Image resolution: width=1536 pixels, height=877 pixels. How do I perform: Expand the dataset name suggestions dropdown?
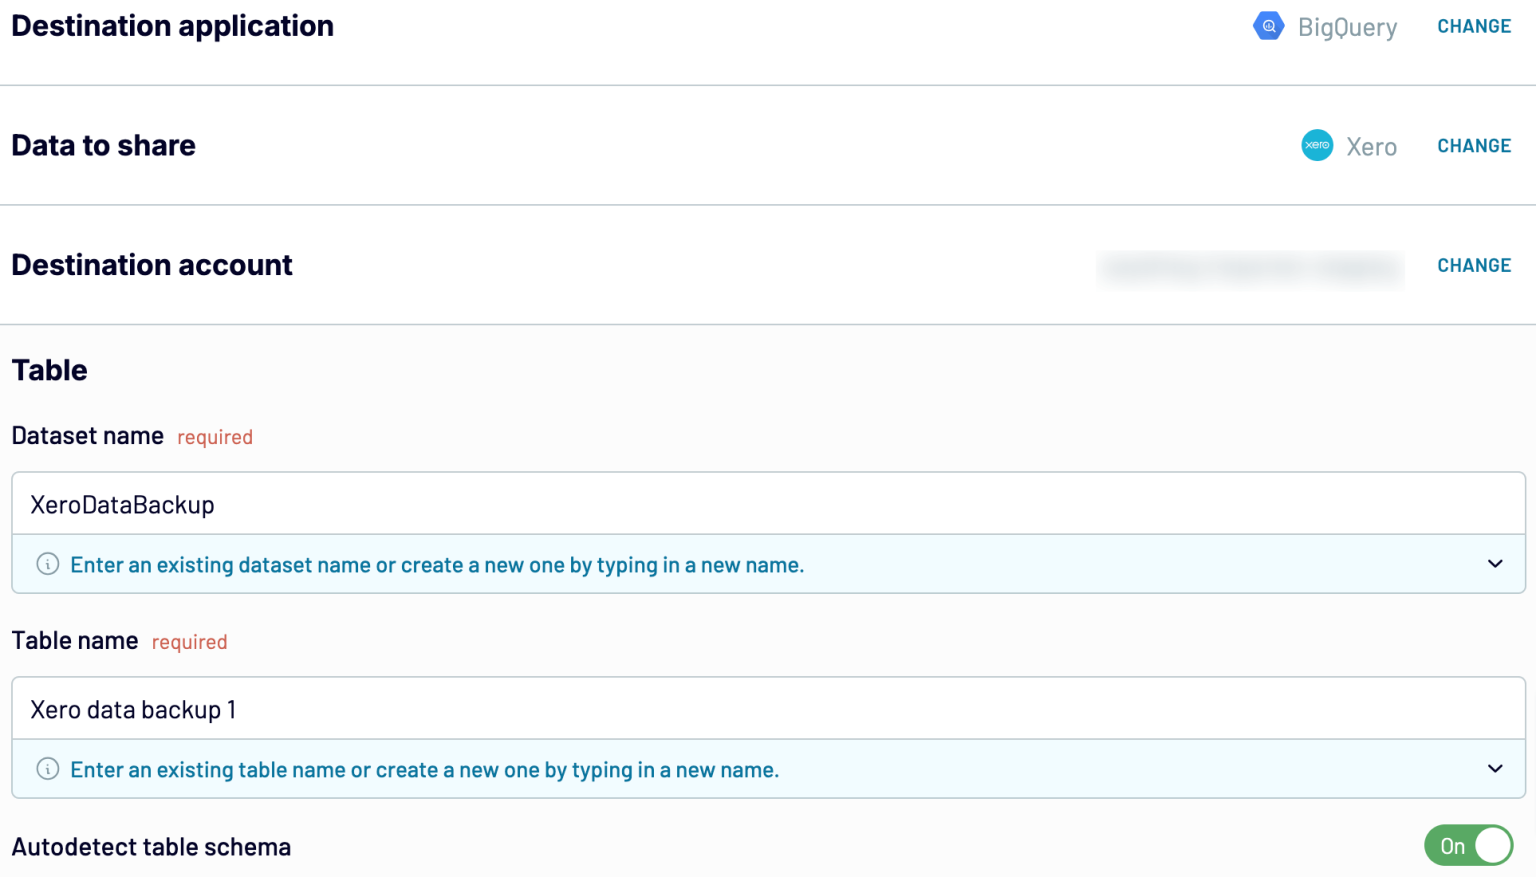click(x=1494, y=564)
